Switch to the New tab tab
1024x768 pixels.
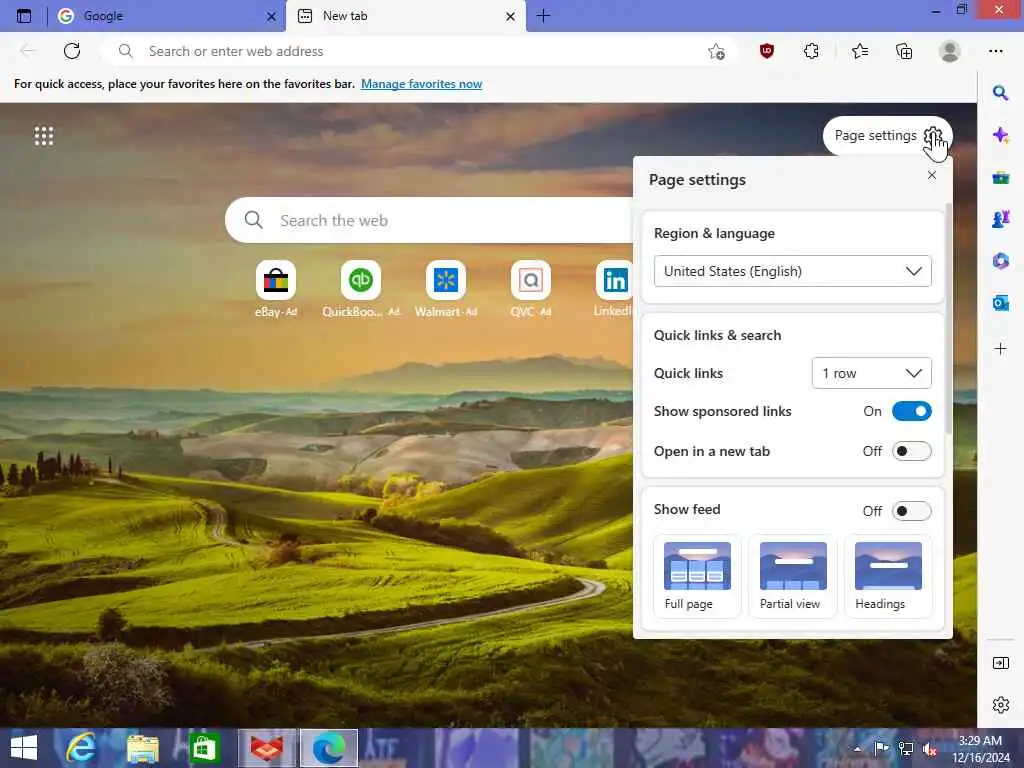[405, 16]
